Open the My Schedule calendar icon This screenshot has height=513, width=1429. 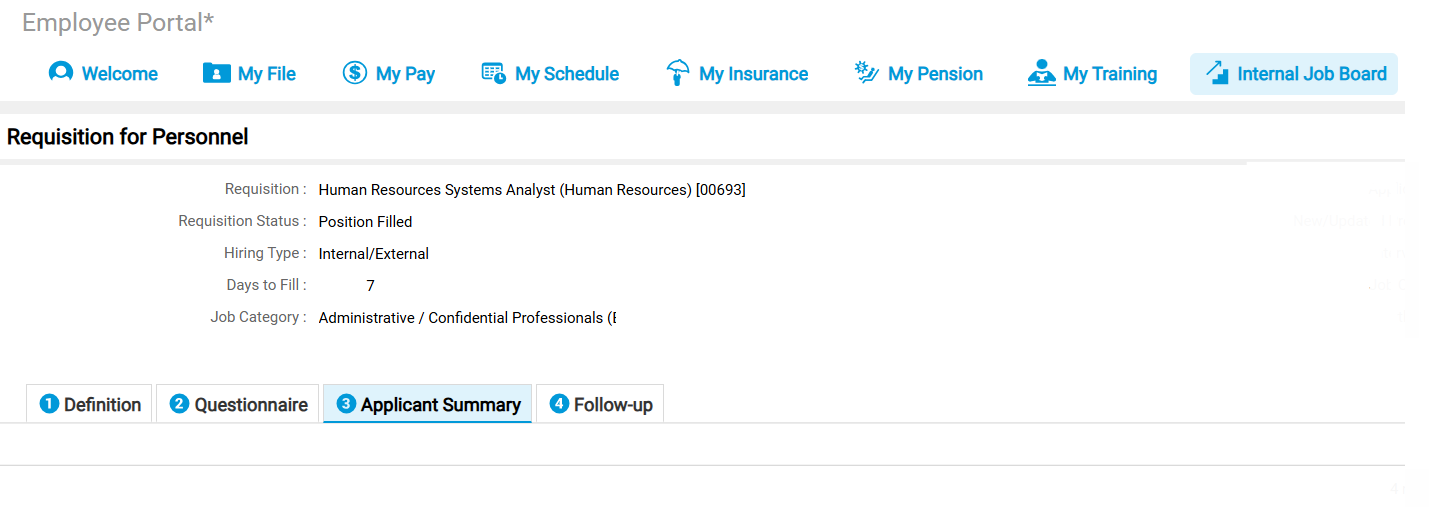click(x=494, y=73)
